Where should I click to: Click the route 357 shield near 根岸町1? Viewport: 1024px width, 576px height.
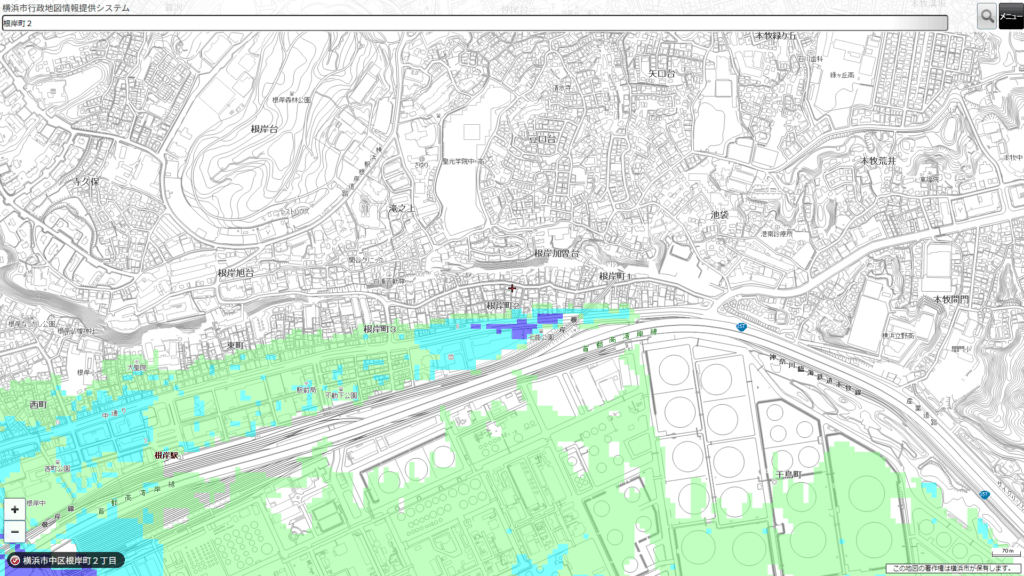click(x=741, y=327)
